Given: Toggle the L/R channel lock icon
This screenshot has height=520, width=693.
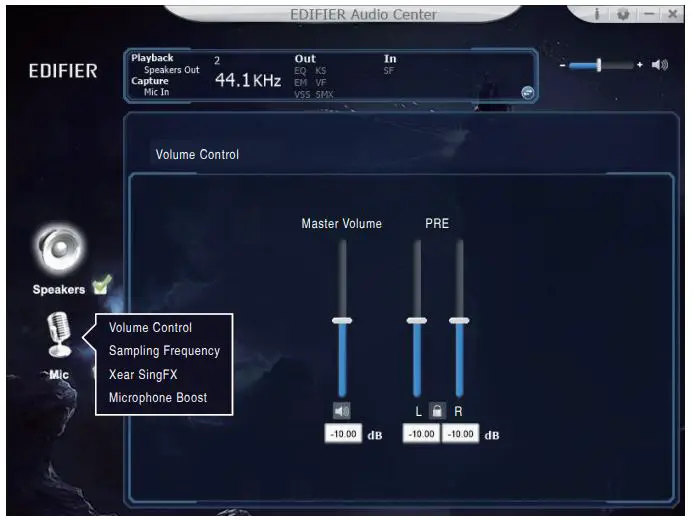Looking at the screenshot, I should (437, 411).
